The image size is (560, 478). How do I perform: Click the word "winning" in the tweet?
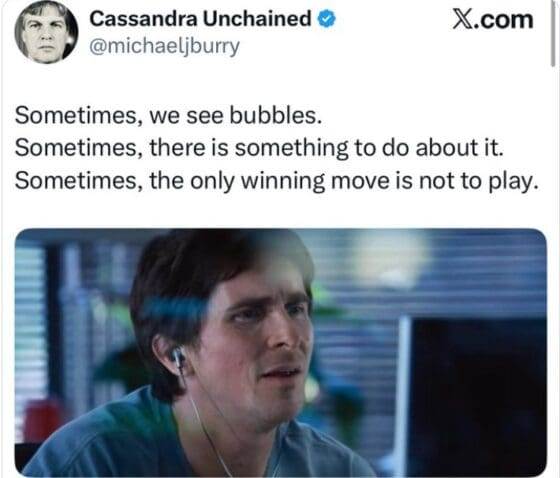coord(283,181)
